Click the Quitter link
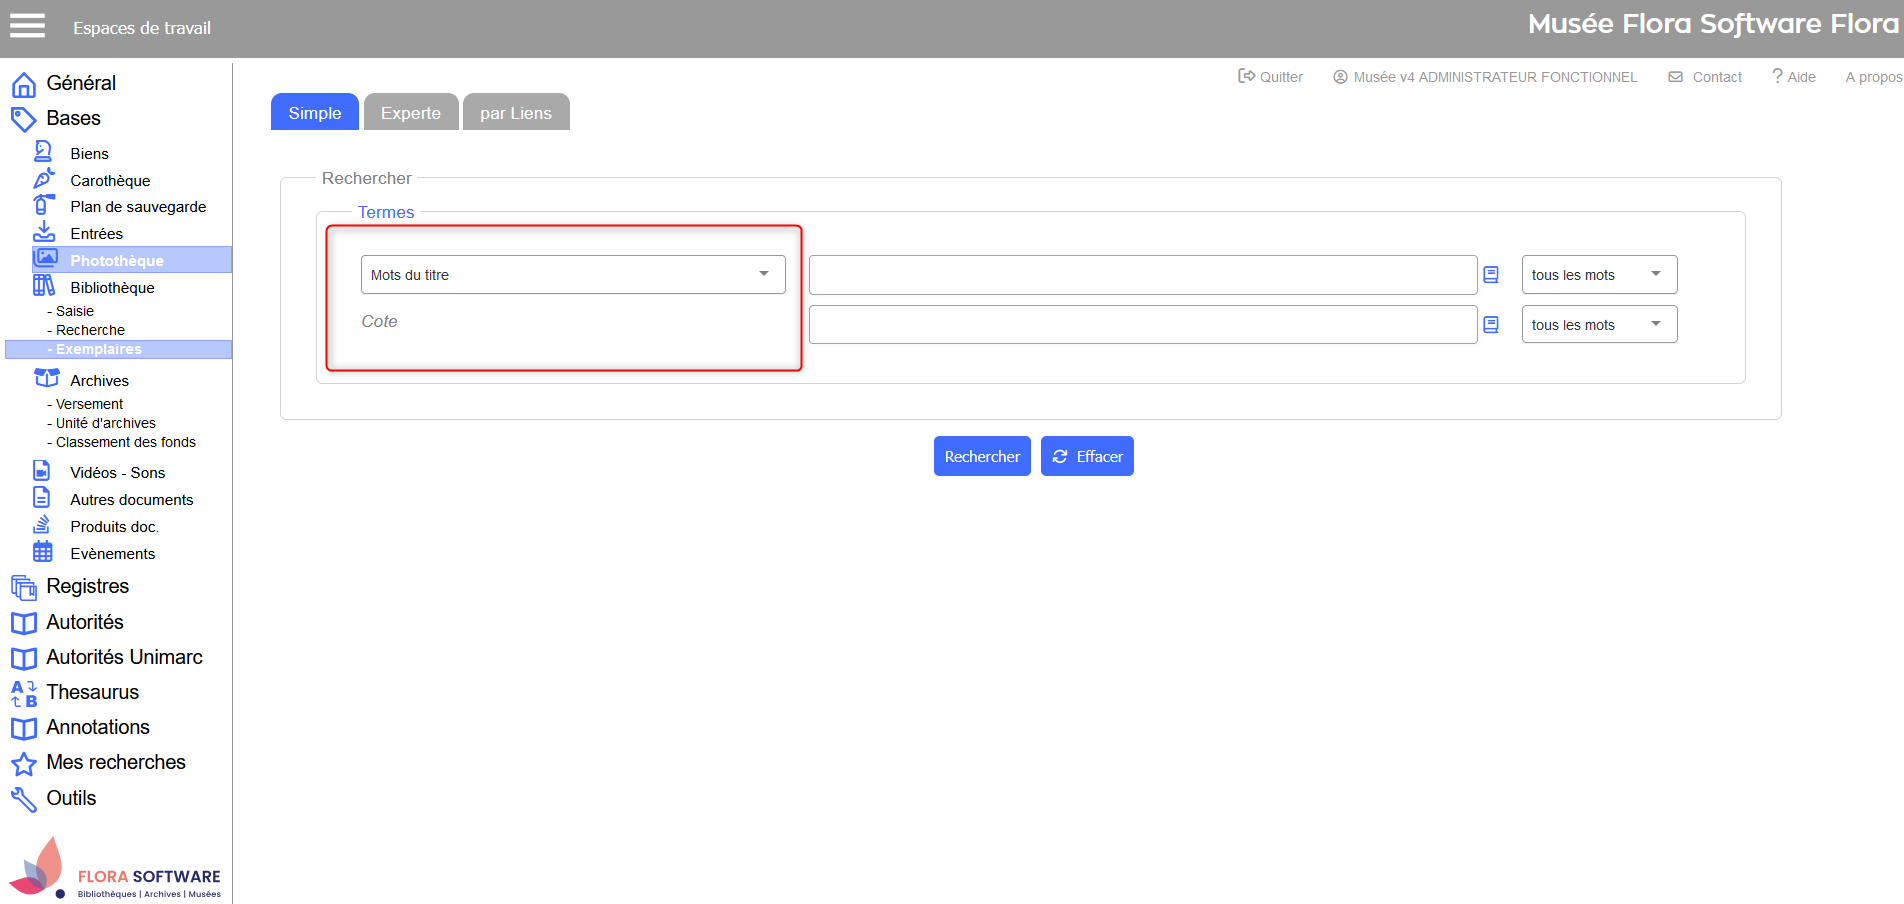 tap(1271, 77)
